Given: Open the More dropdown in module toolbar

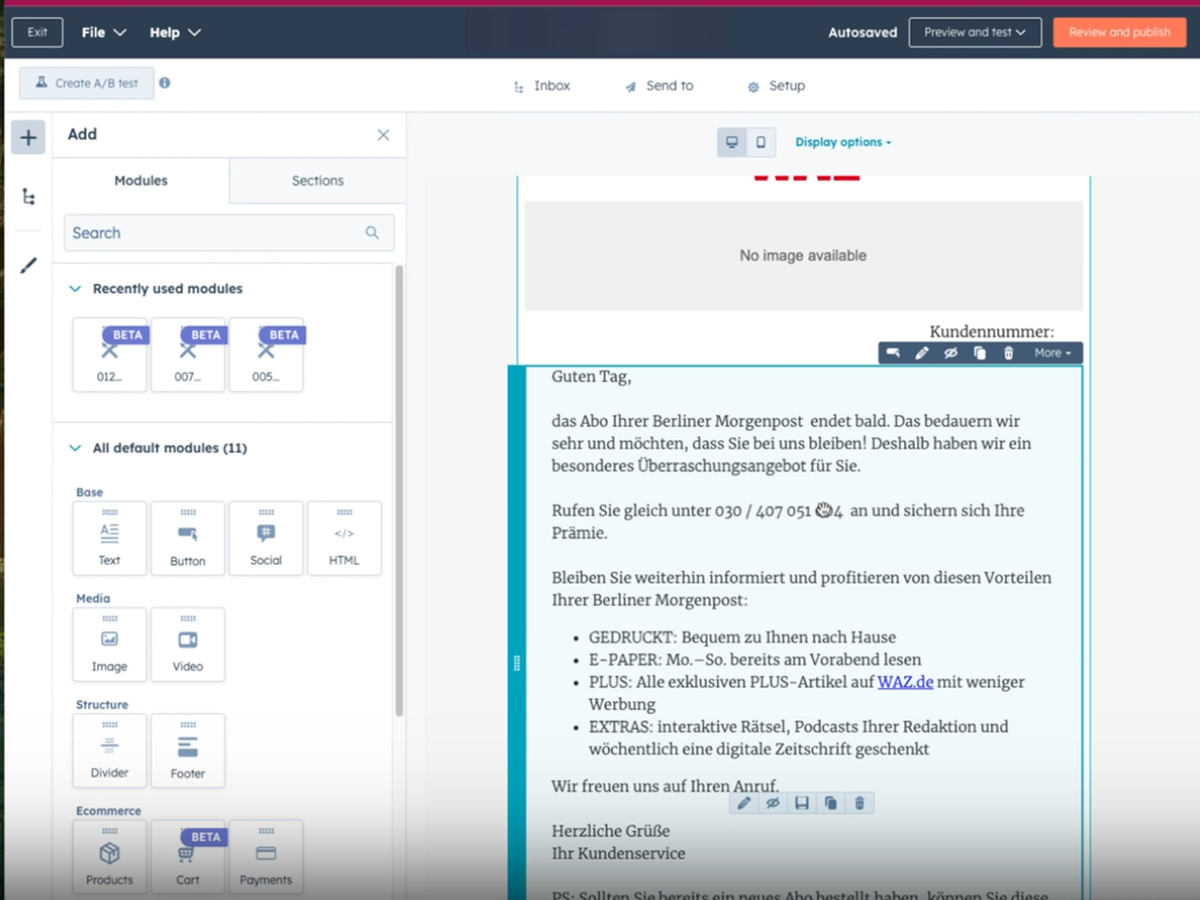Looking at the screenshot, I should point(1052,353).
